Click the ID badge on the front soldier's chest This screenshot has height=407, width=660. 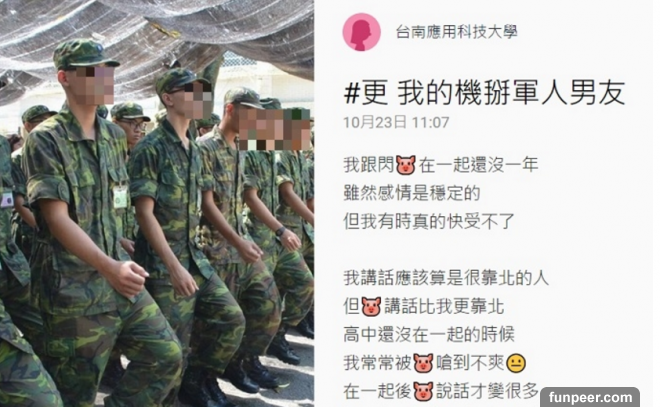click(x=120, y=197)
